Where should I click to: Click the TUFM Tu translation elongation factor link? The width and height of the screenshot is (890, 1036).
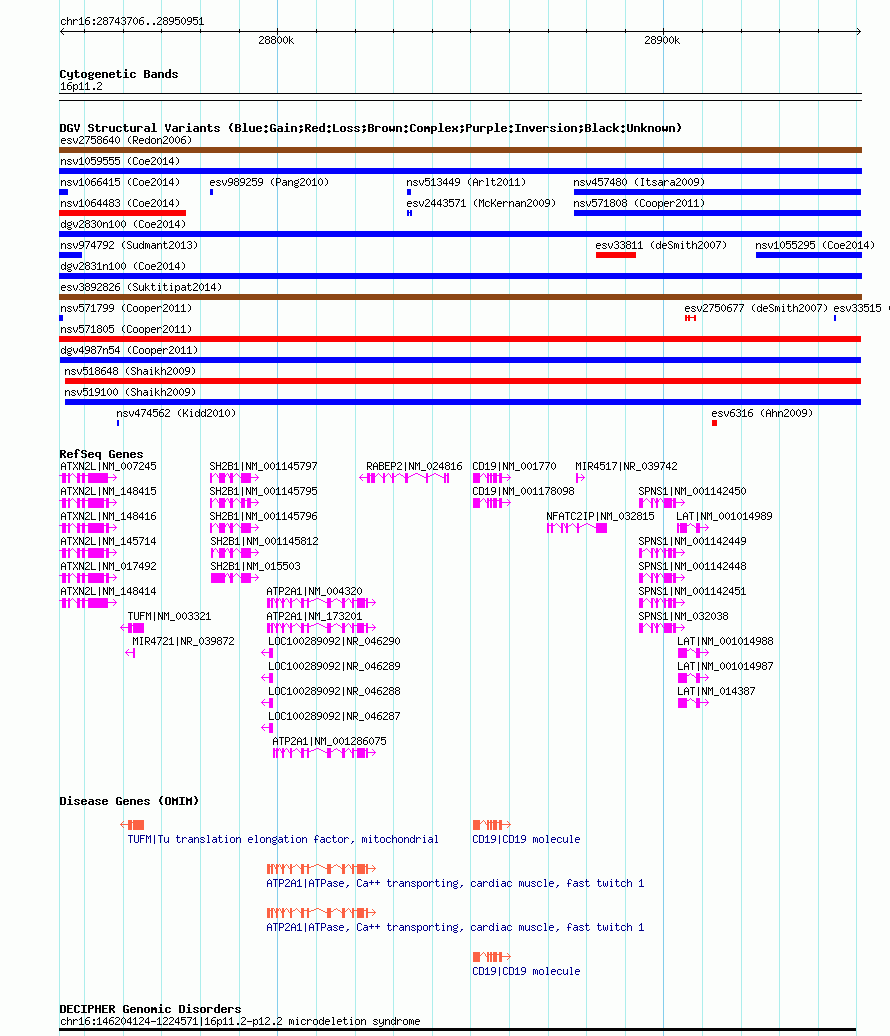283,839
